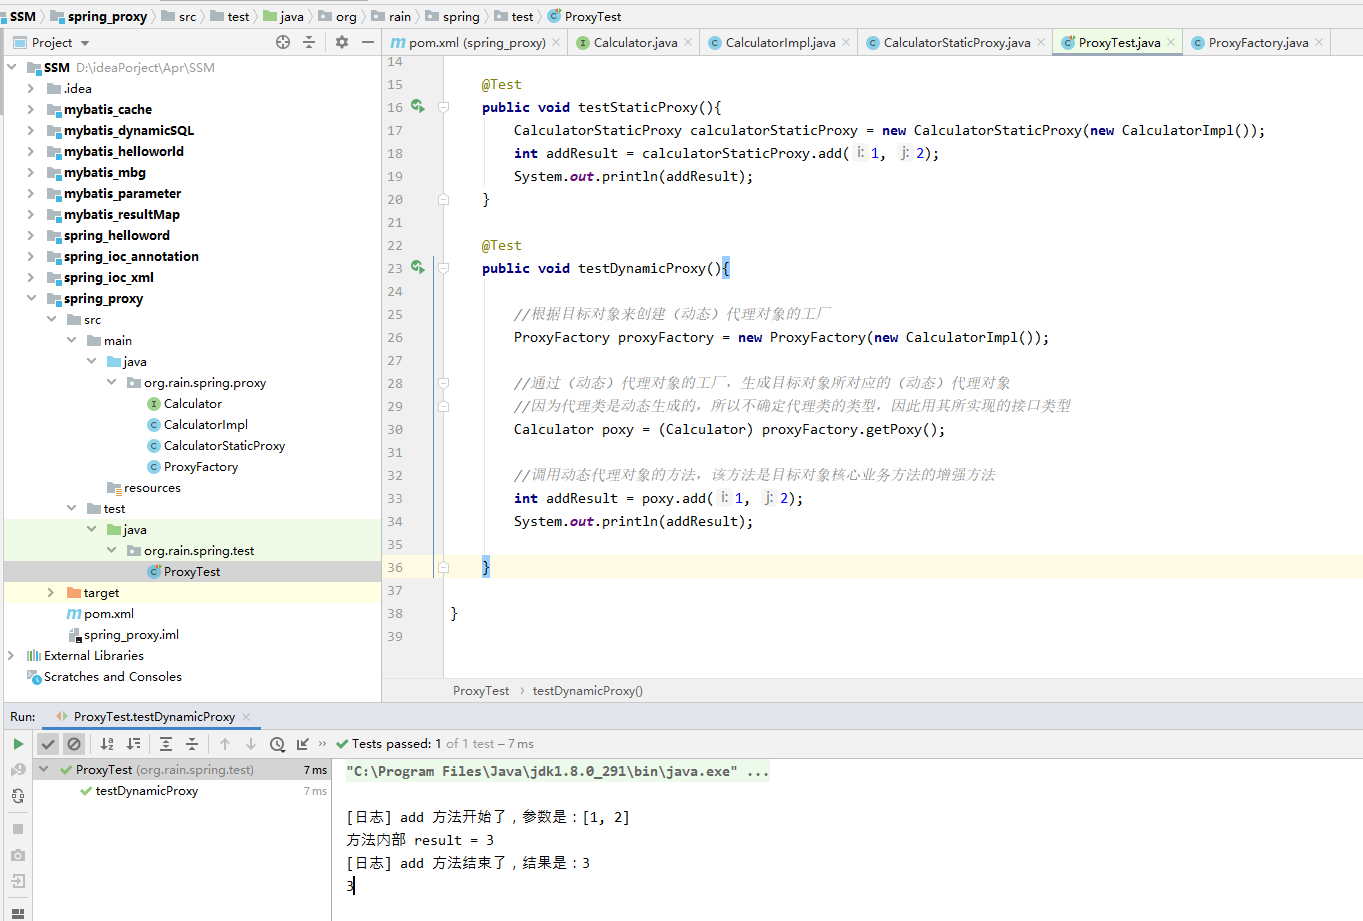The height and width of the screenshot is (921, 1363).
Task: Run testStaticProxy from gutter icon
Action: tap(418, 107)
